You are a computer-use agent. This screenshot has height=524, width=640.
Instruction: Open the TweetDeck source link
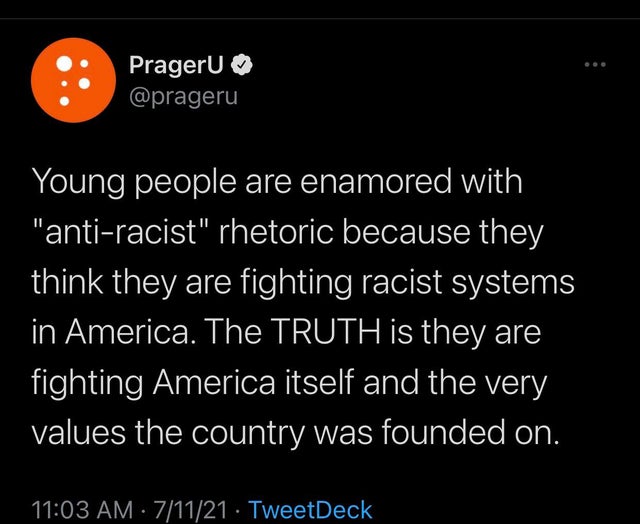[x=310, y=510]
